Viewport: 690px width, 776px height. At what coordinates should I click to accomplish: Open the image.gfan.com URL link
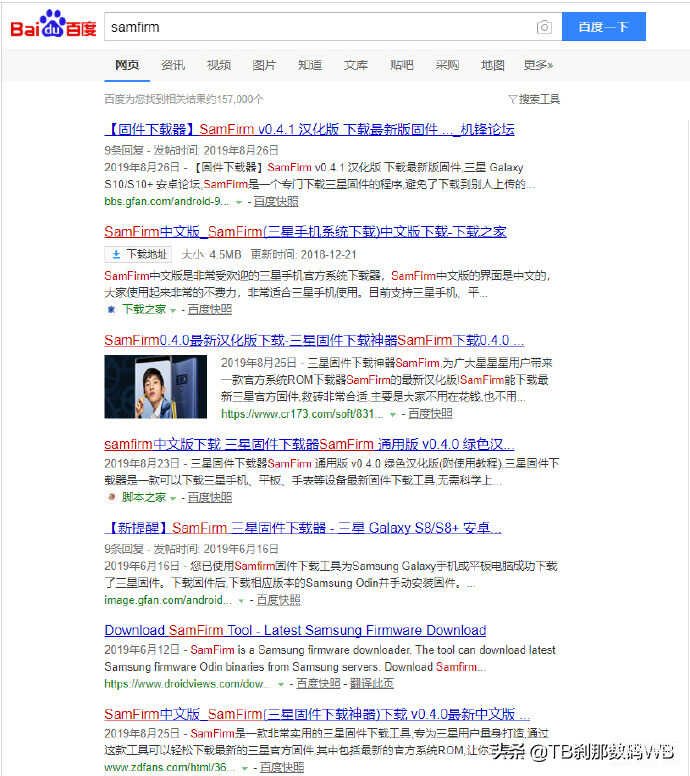coord(168,600)
